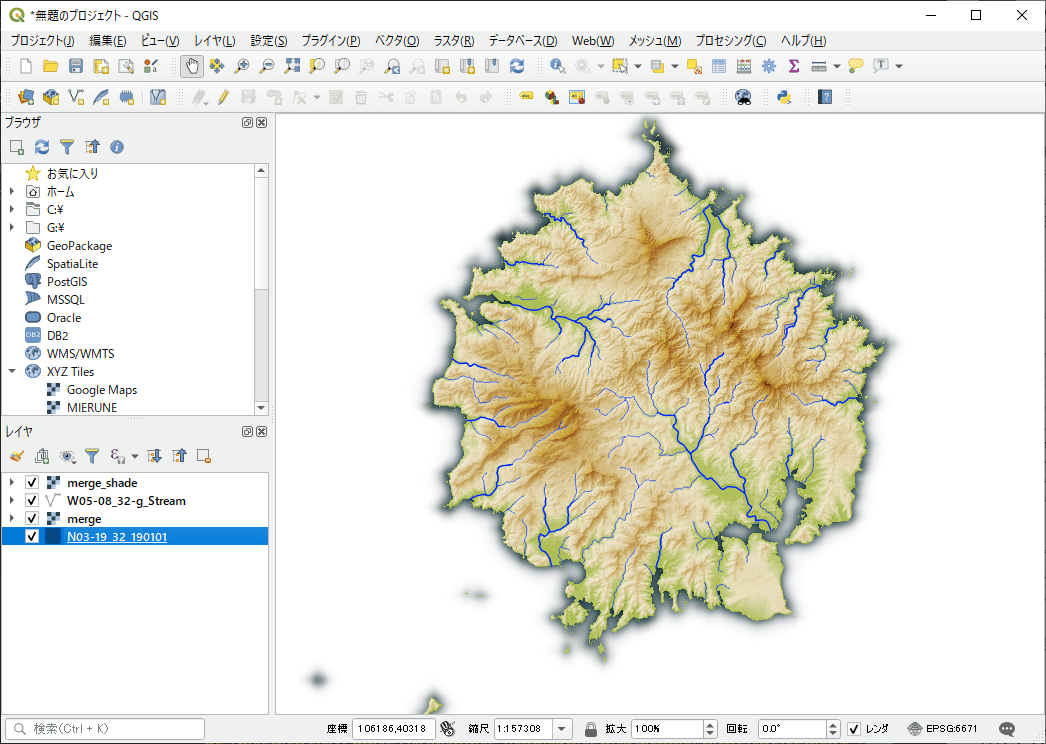Expand the merge_shade layer legend
This screenshot has width=1046, height=744.
pos(12,483)
